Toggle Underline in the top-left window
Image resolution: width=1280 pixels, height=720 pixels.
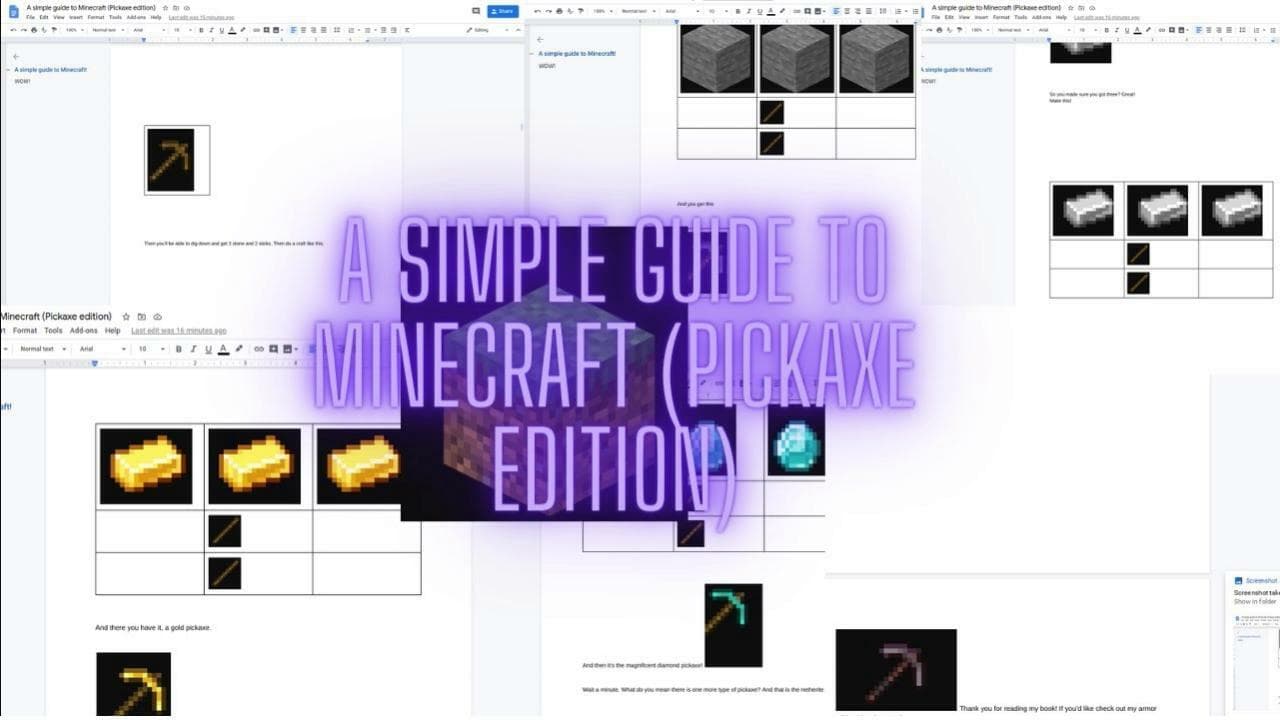[222, 30]
